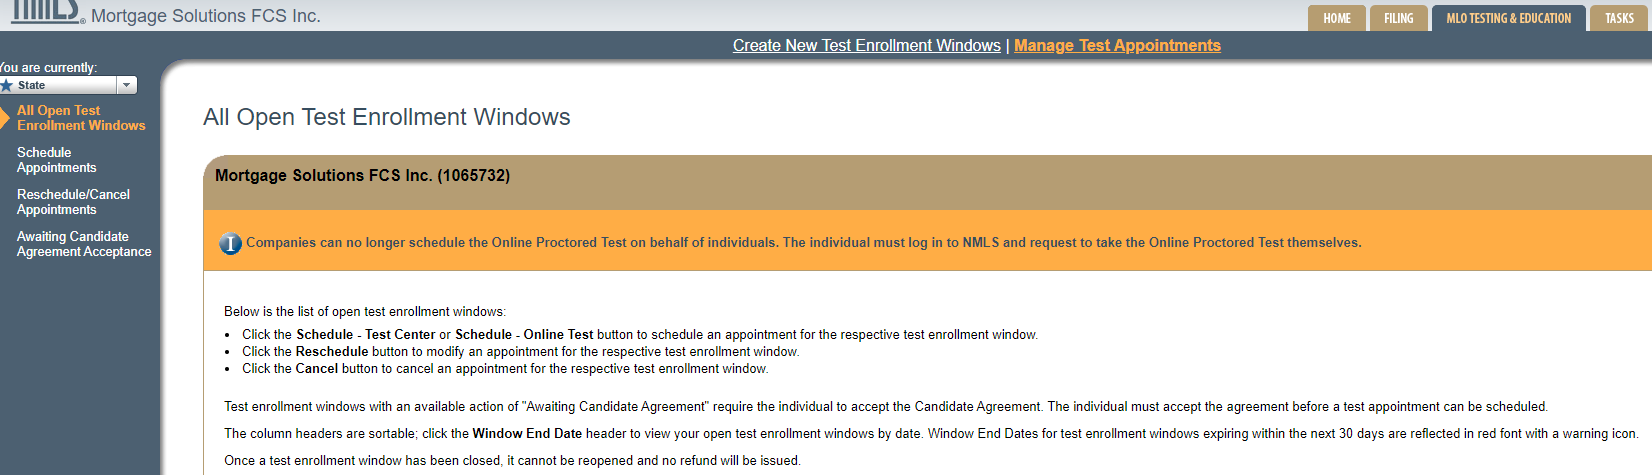Select the MLO Testing & Education tab
The height and width of the screenshot is (475, 1652).
1508,18
